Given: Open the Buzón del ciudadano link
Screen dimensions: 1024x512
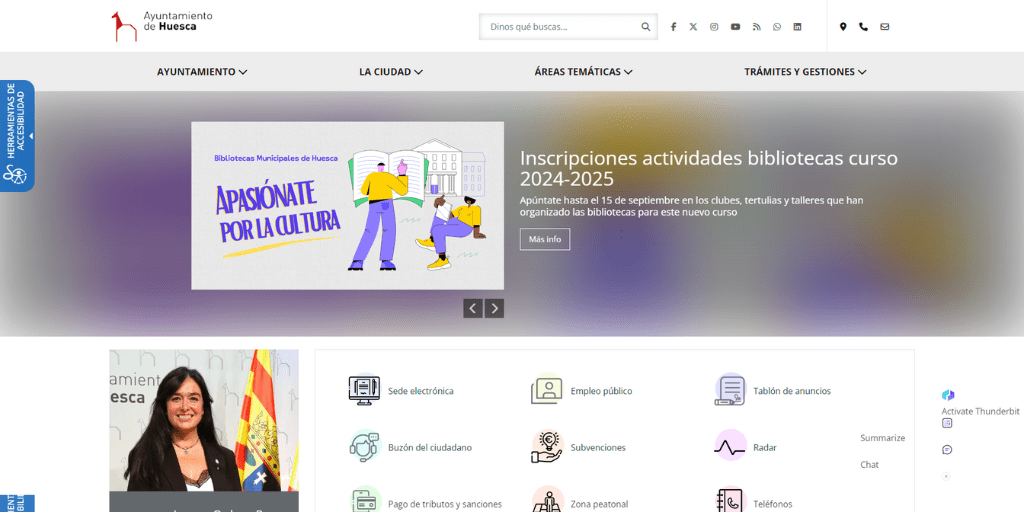Looking at the screenshot, I should 430,448.
